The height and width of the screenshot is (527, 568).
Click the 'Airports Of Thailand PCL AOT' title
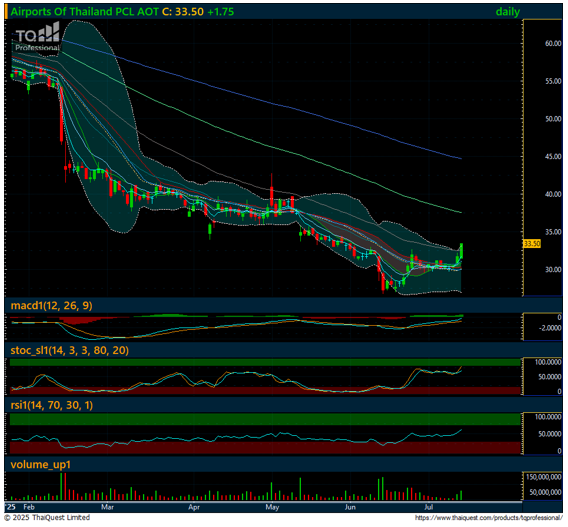84,12
